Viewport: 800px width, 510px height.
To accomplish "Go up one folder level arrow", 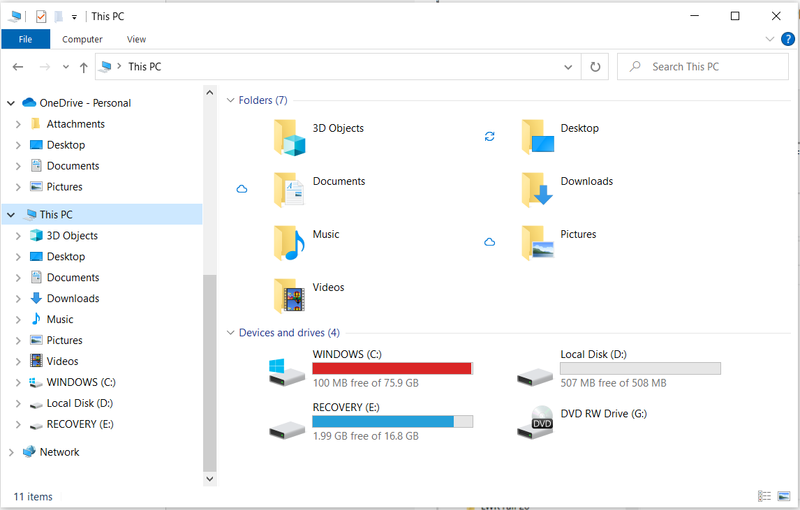I will click(84, 67).
